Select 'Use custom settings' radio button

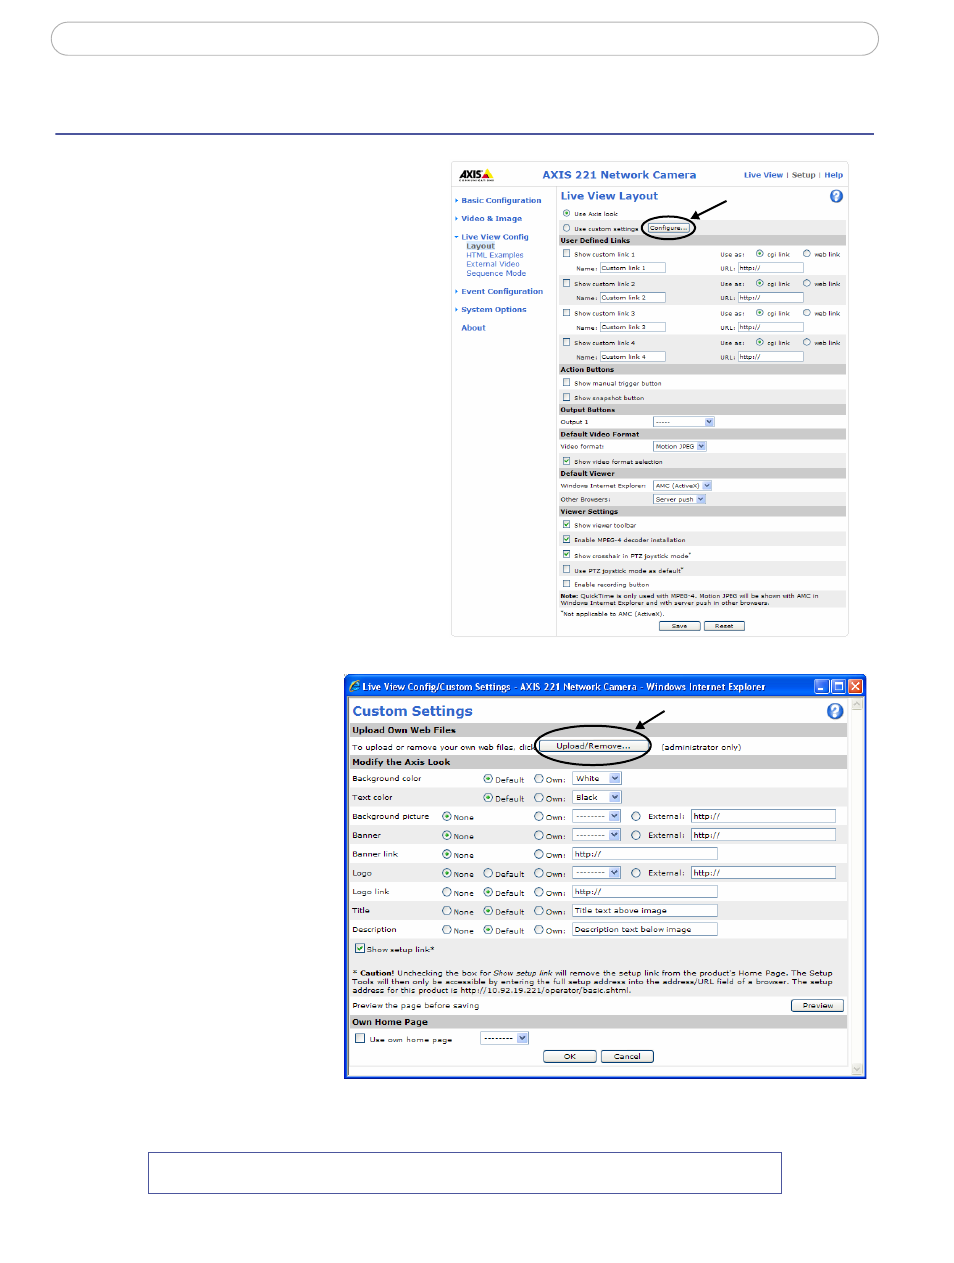[566, 228]
